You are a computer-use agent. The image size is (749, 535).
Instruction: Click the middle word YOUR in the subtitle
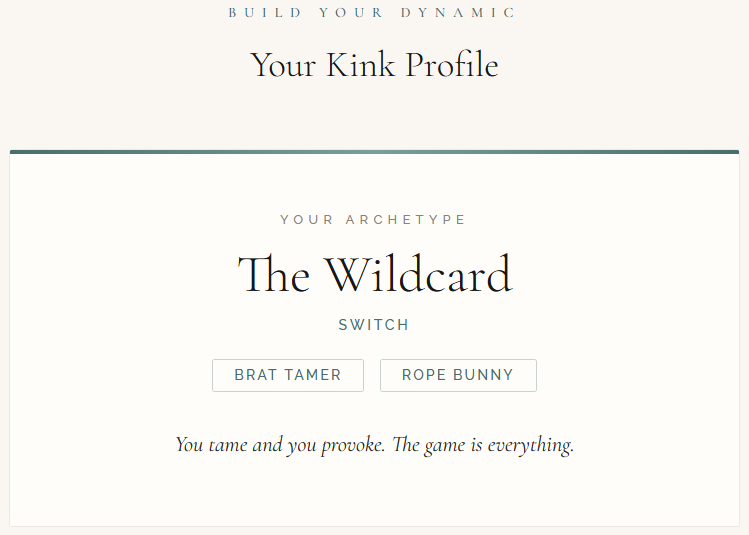tap(350, 13)
